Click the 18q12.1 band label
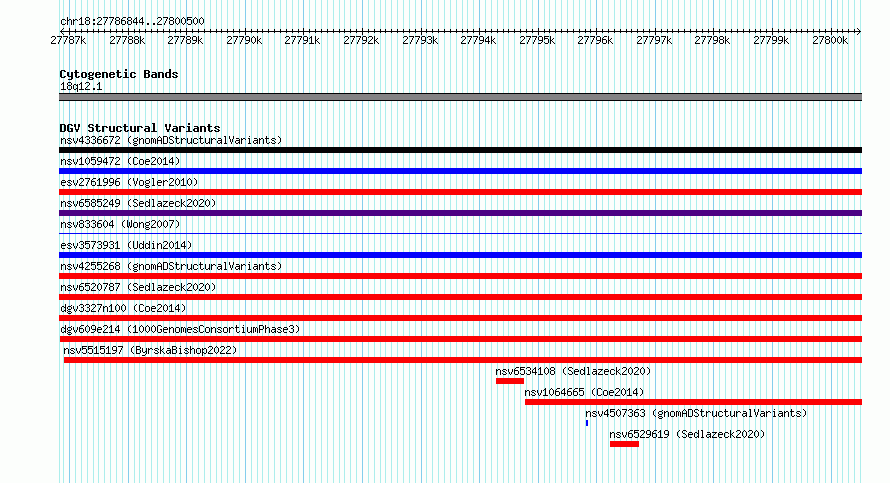The height and width of the screenshot is (483, 890). 81,86
